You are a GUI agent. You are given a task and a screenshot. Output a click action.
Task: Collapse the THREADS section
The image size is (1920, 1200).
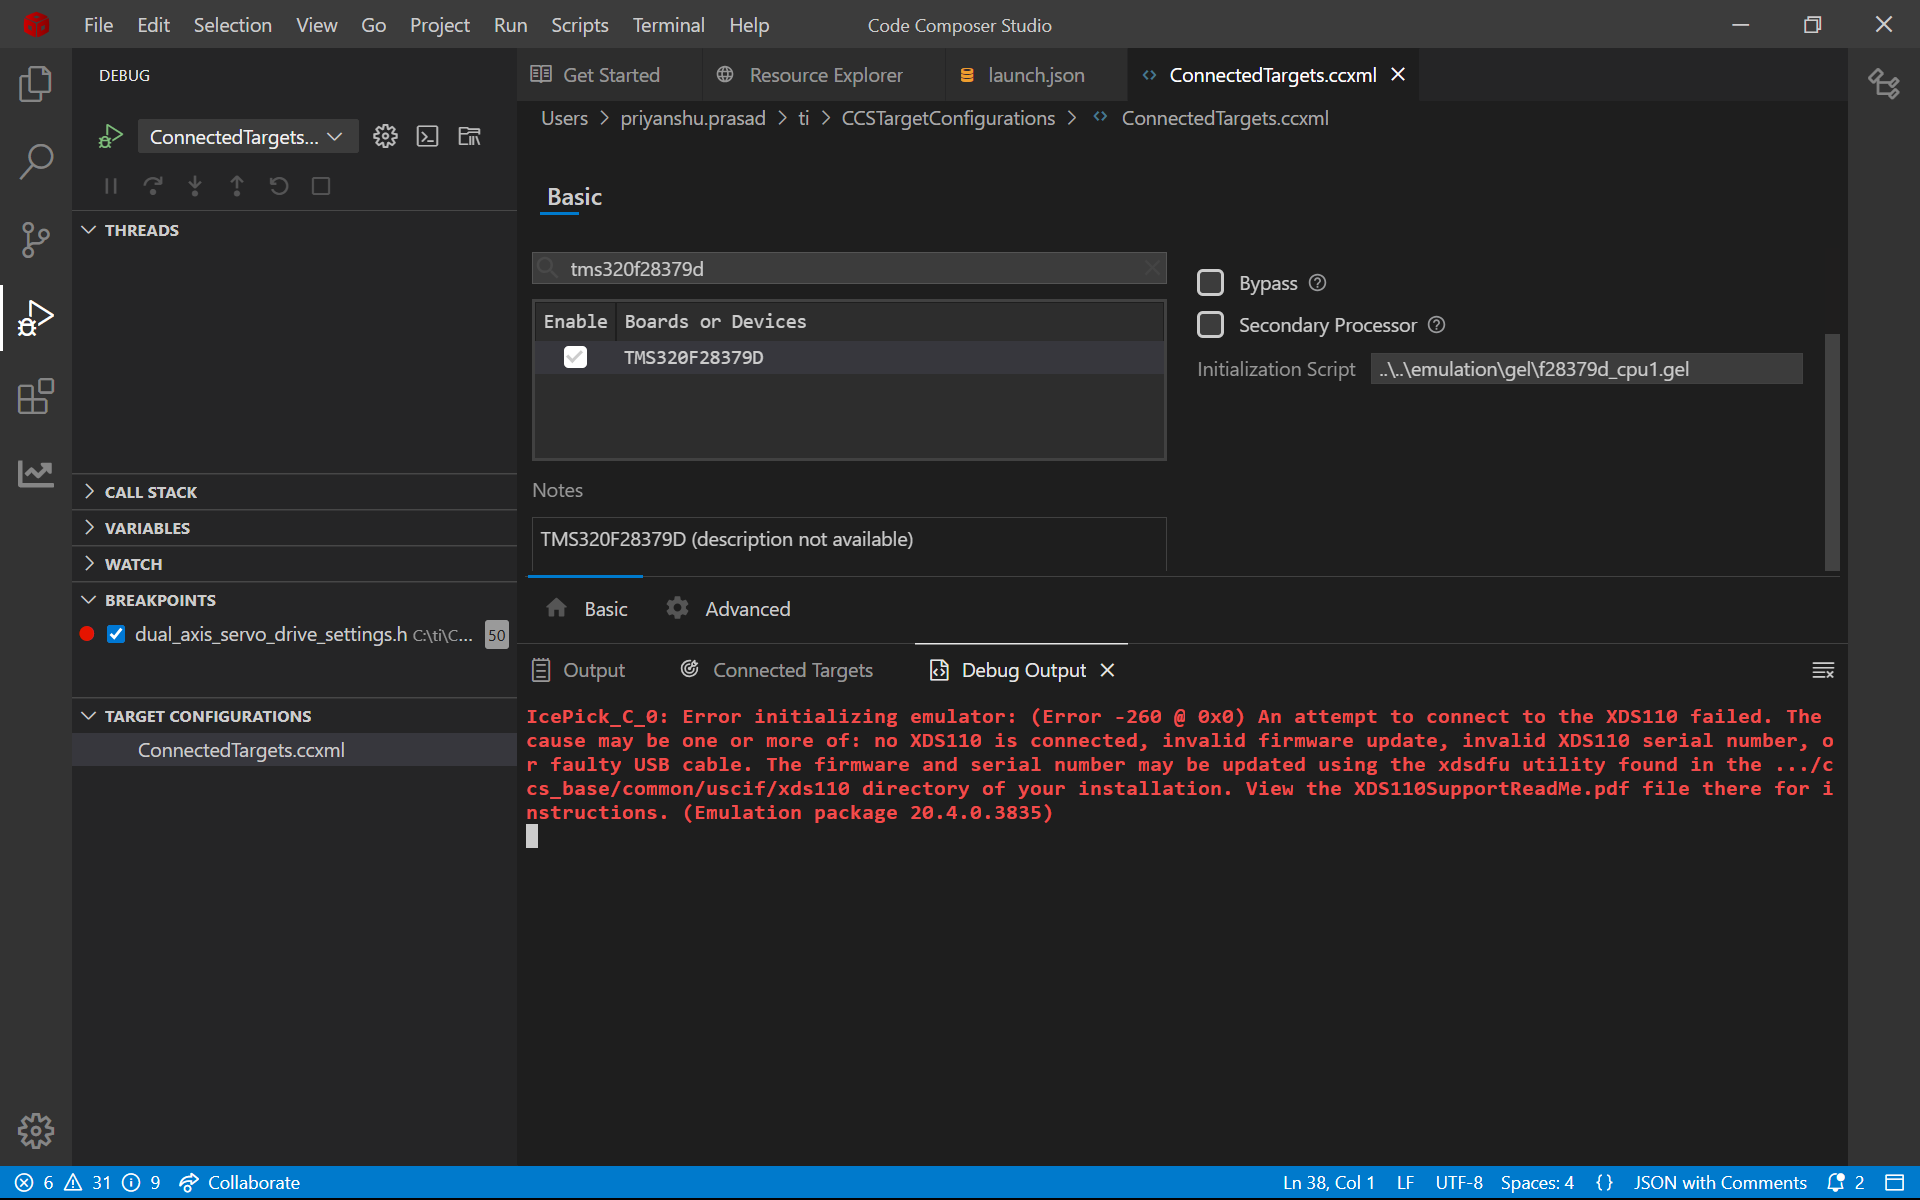294,230
